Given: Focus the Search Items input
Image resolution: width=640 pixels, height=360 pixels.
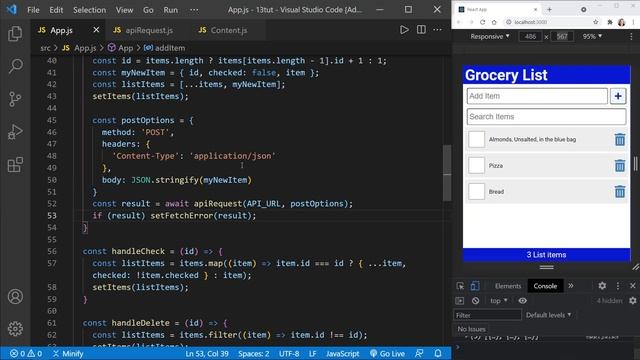Looking at the screenshot, I should point(546,117).
